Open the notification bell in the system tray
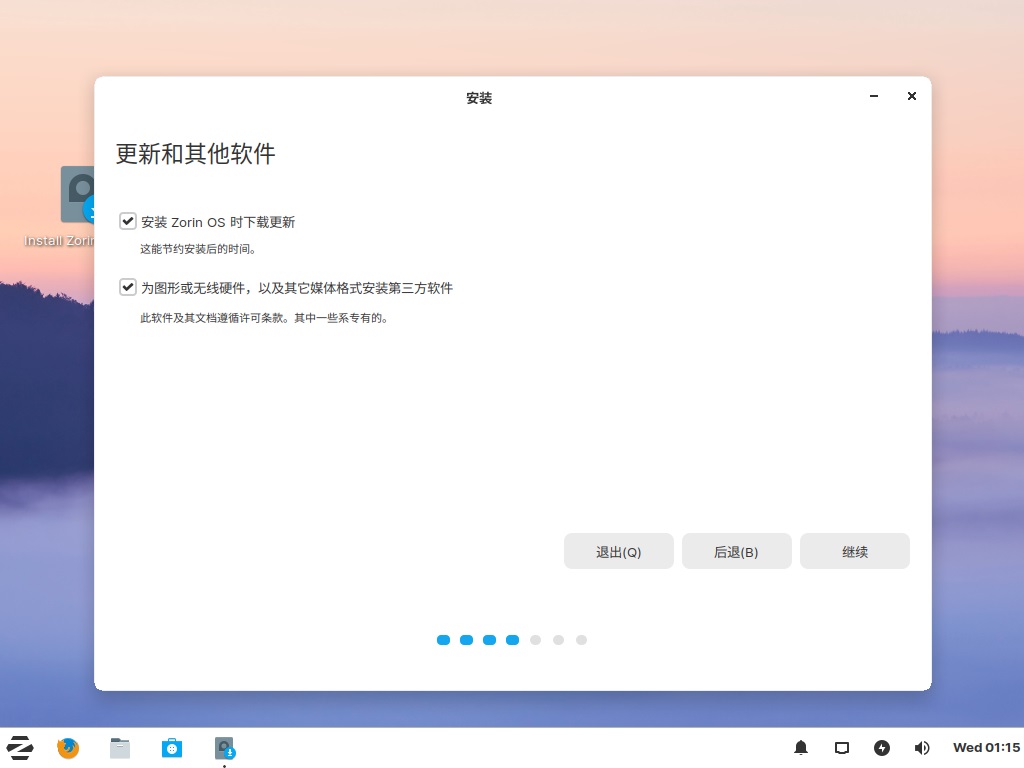 pos(800,747)
